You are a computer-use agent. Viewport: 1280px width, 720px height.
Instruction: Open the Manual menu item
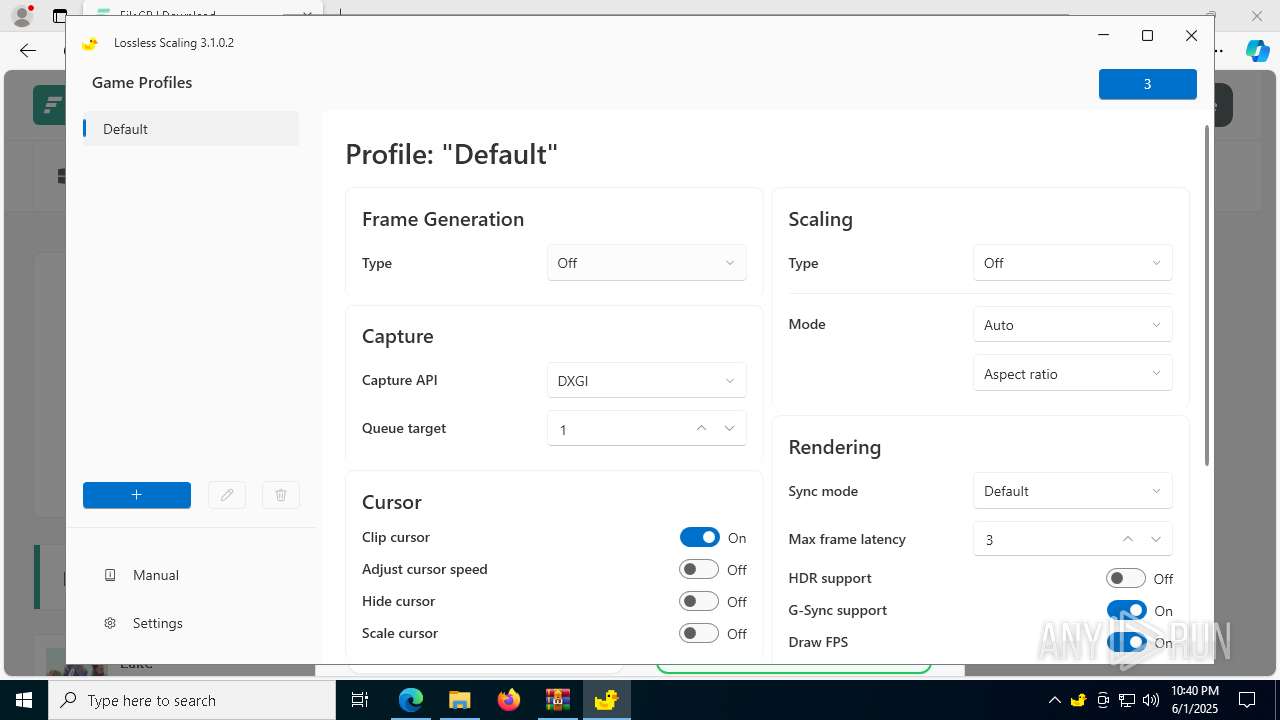tap(191, 575)
